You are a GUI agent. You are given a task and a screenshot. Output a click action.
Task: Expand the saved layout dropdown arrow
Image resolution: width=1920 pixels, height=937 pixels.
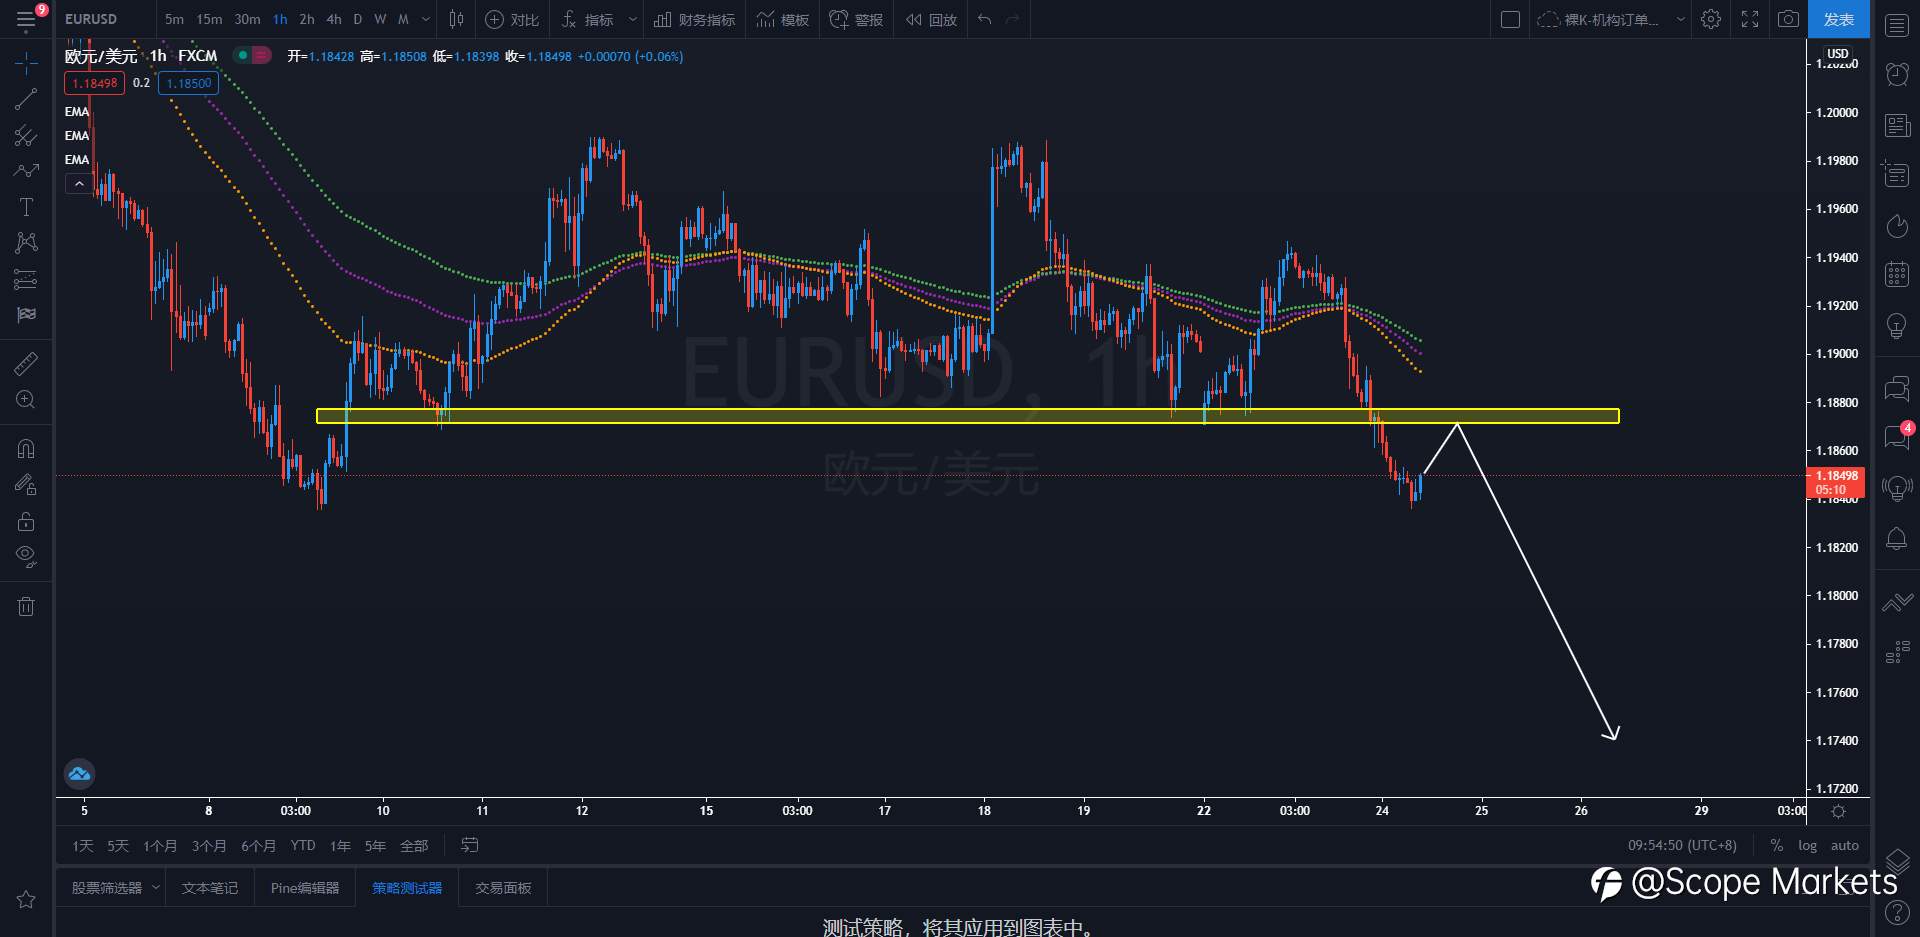pyautogui.click(x=1680, y=19)
